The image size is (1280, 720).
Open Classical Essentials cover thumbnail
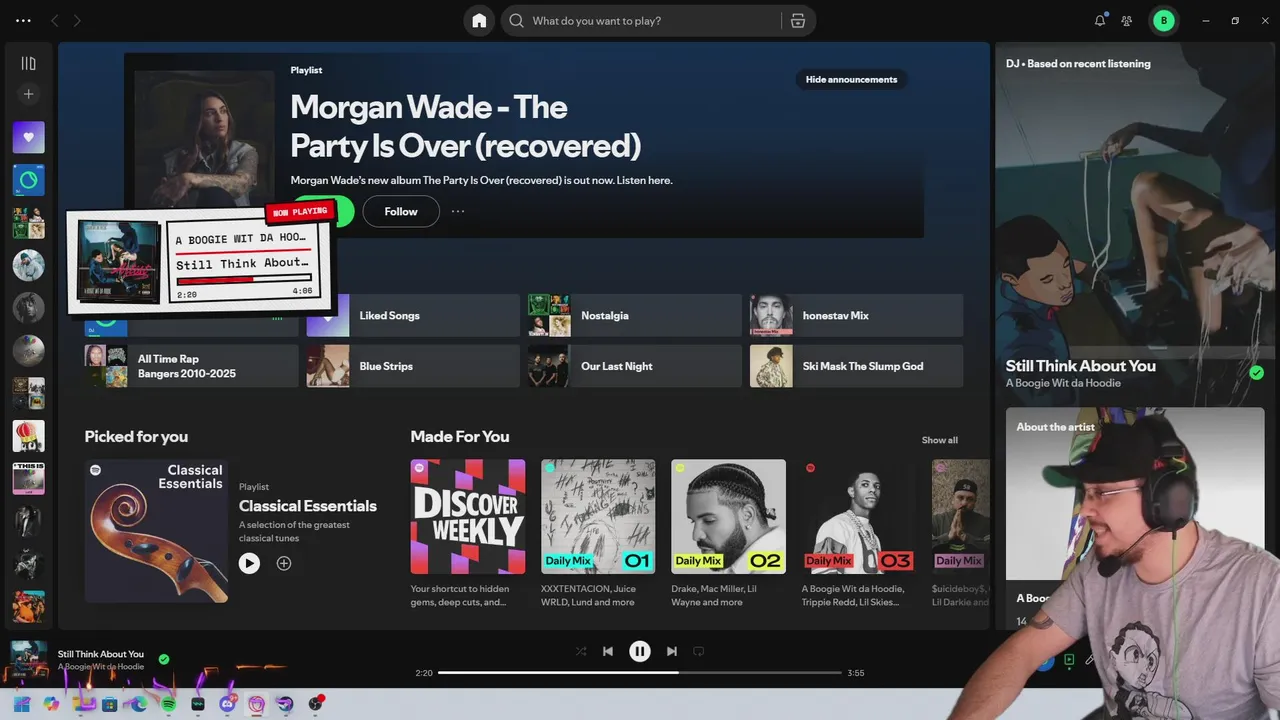point(156,531)
